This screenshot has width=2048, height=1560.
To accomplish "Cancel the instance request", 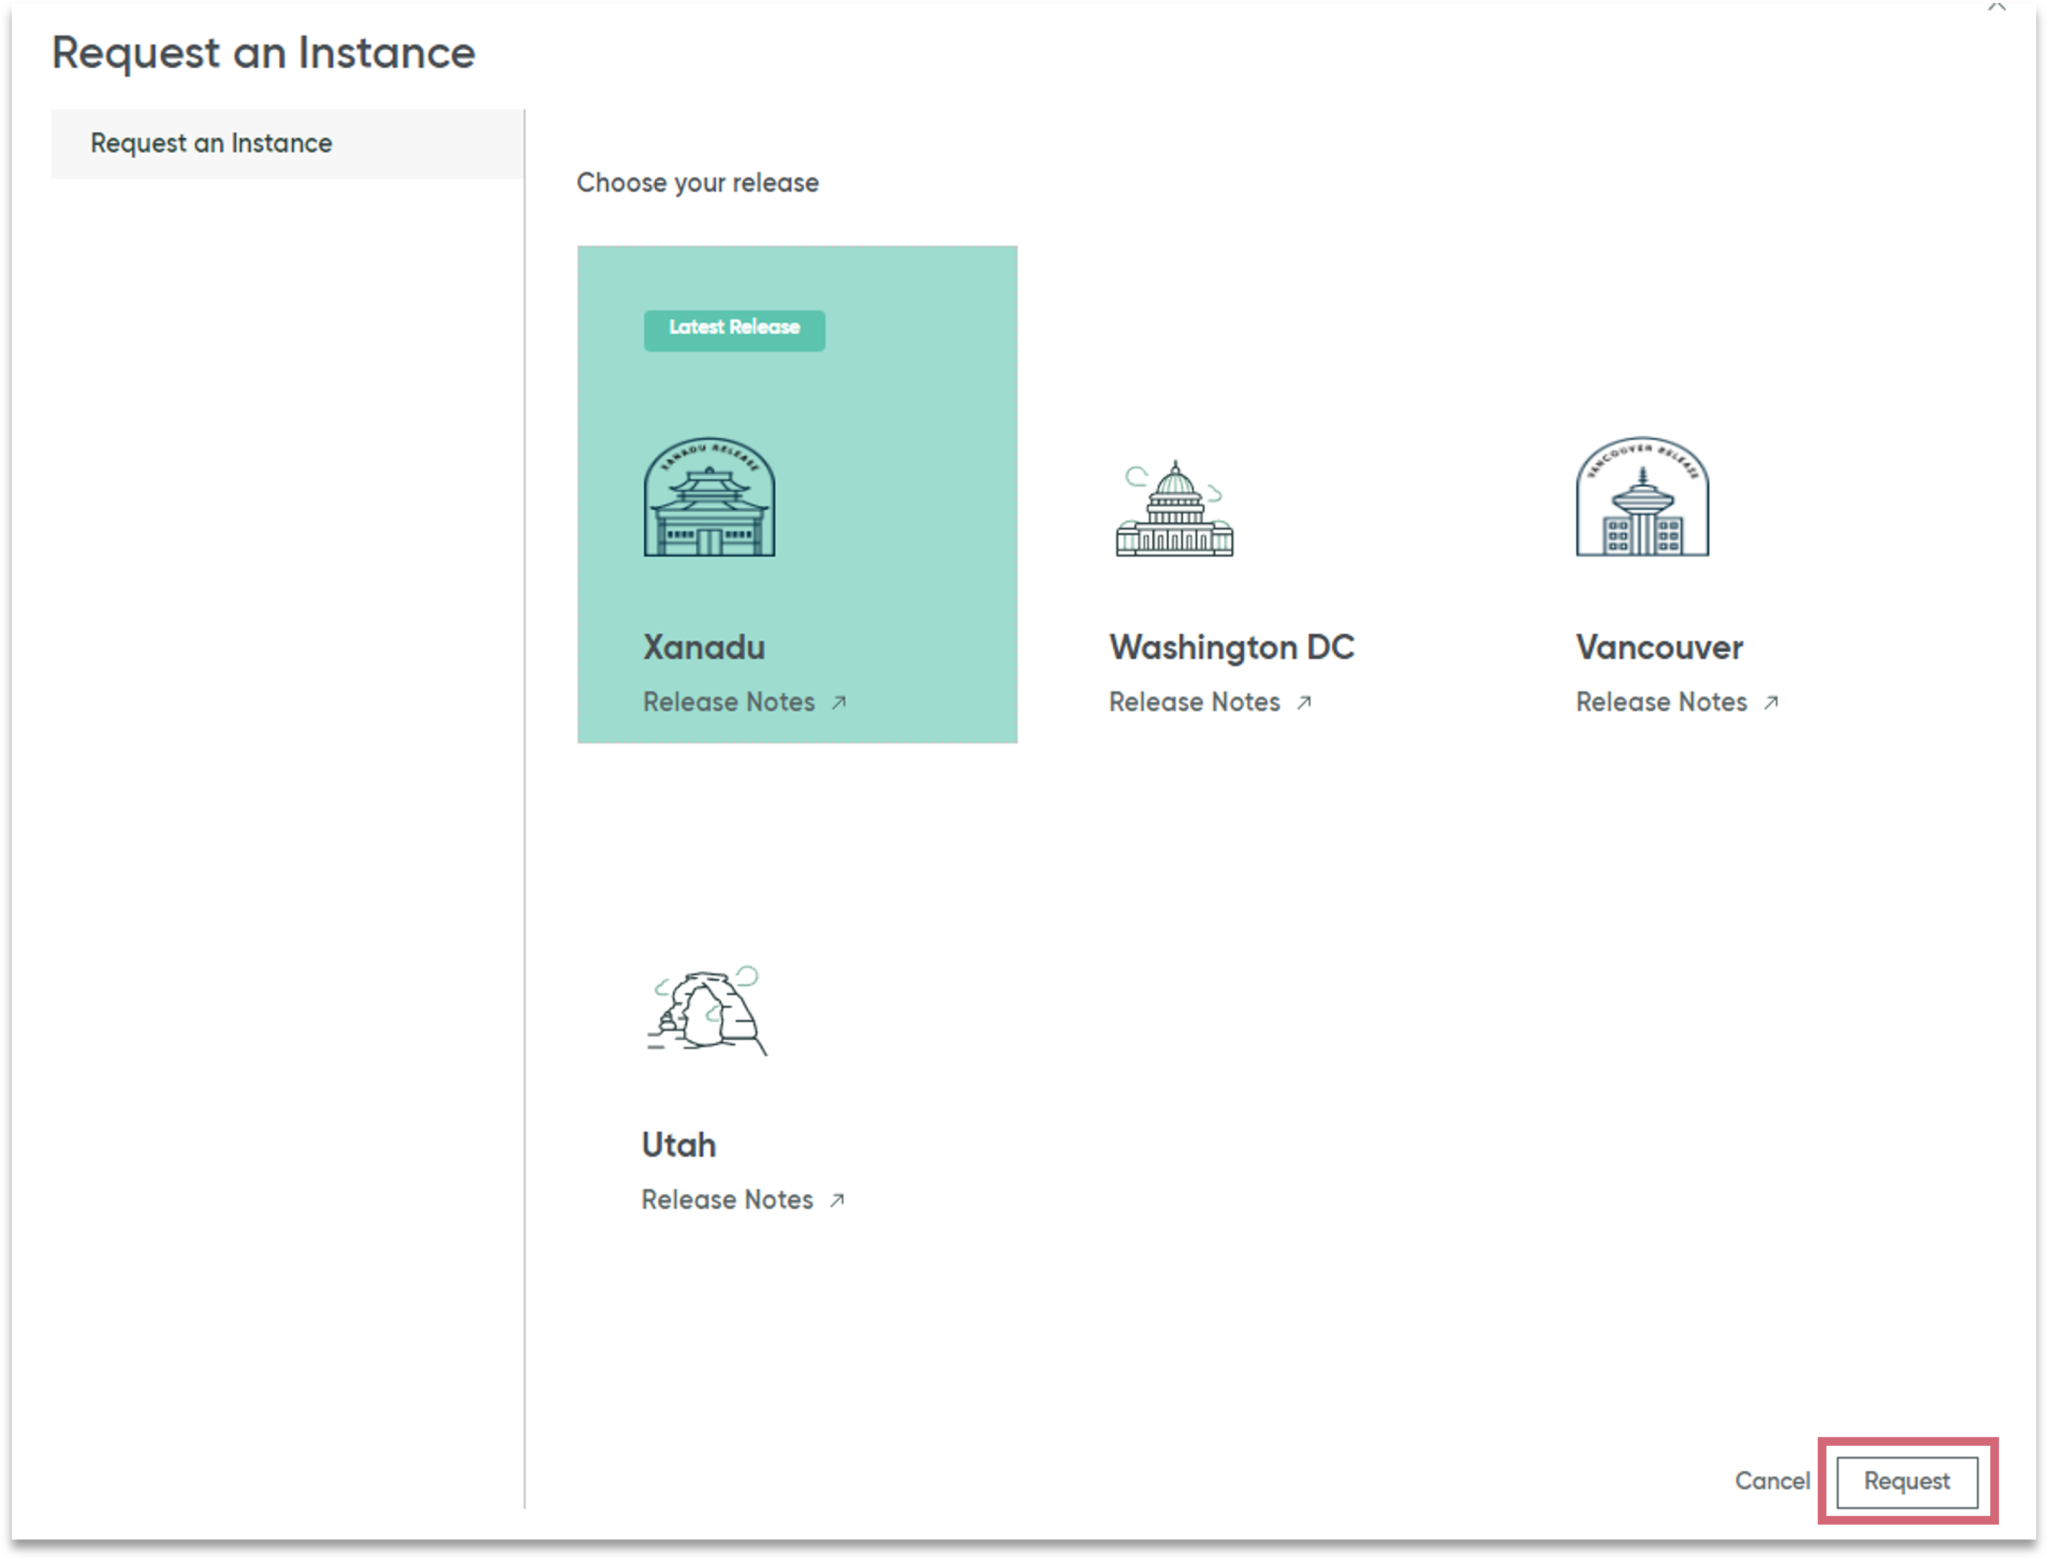I will pos(1772,1481).
